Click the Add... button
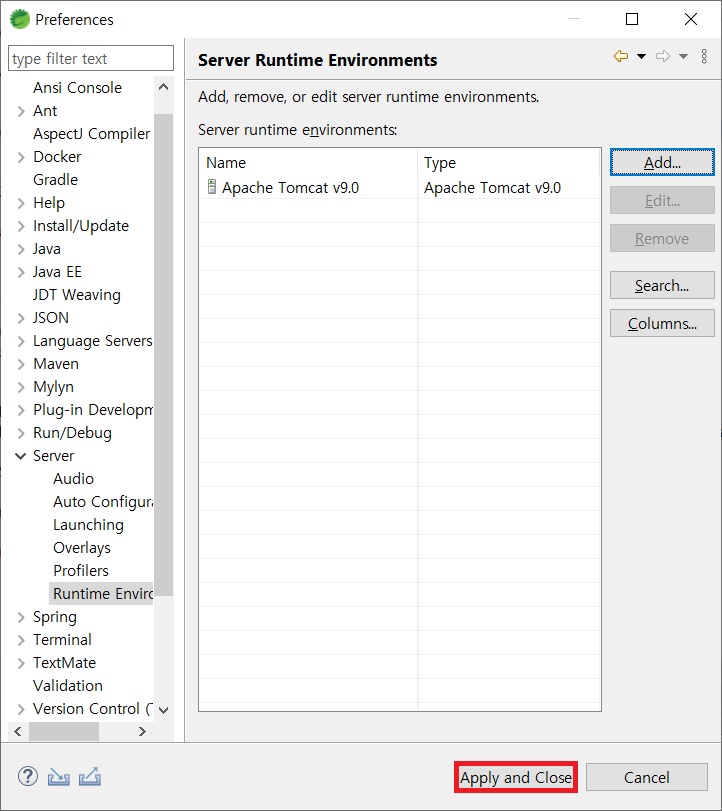Viewport: 722px width, 811px height. point(662,162)
